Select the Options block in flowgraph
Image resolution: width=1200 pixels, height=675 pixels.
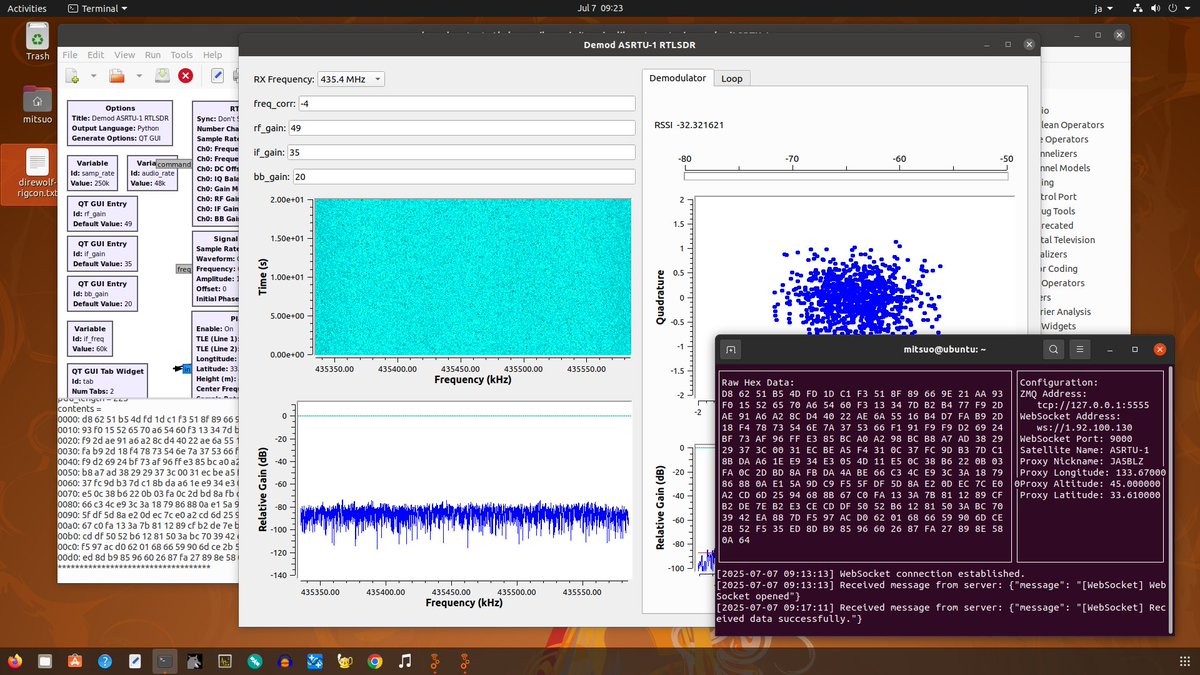[x=120, y=123]
